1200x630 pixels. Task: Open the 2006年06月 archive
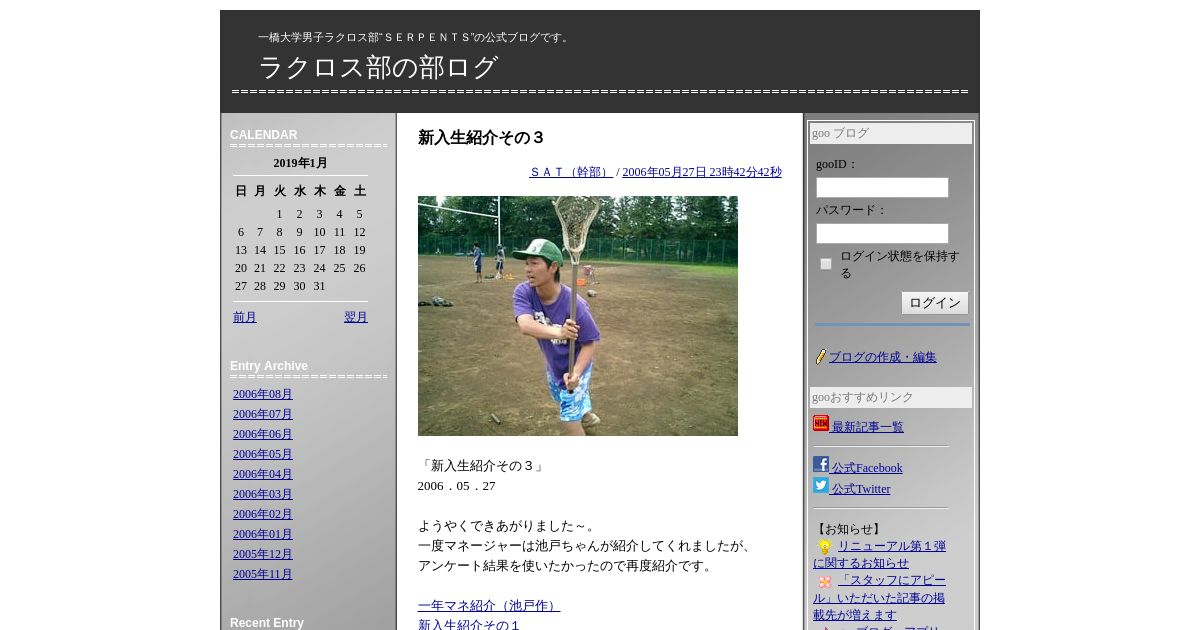click(x=263, y=434)
